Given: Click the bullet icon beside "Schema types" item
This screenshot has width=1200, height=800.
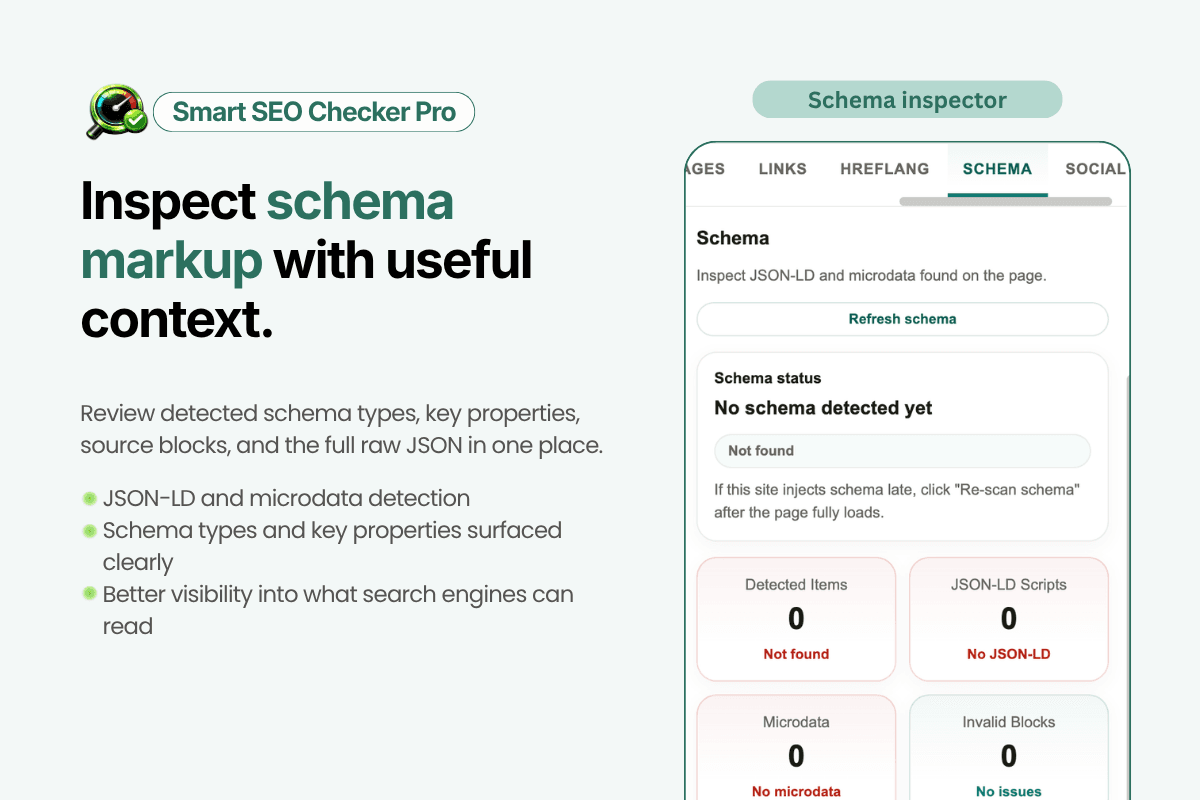Looking at the screenshot, I should (x=91, y=529).
